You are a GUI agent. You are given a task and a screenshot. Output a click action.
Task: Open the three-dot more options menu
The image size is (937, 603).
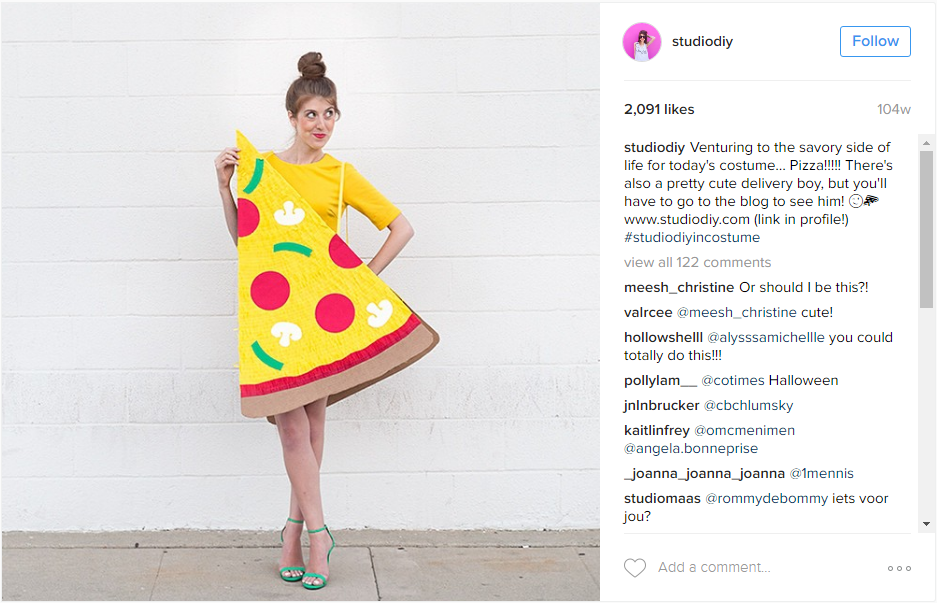[899, 568]
